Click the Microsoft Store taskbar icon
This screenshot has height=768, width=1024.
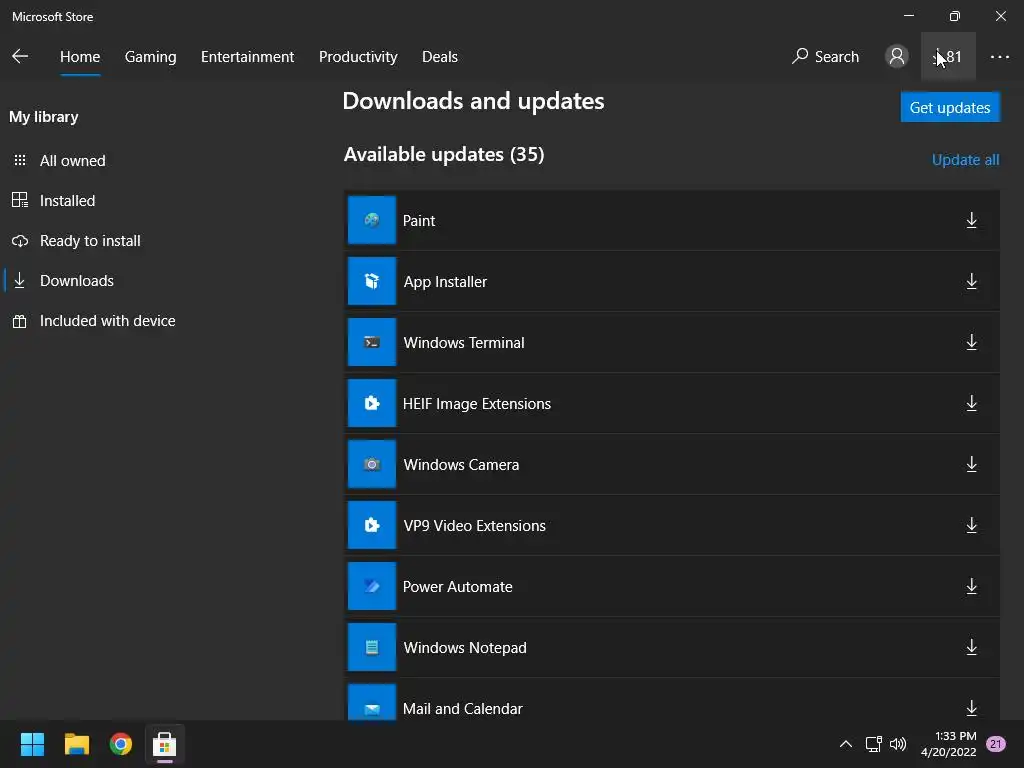165,744
